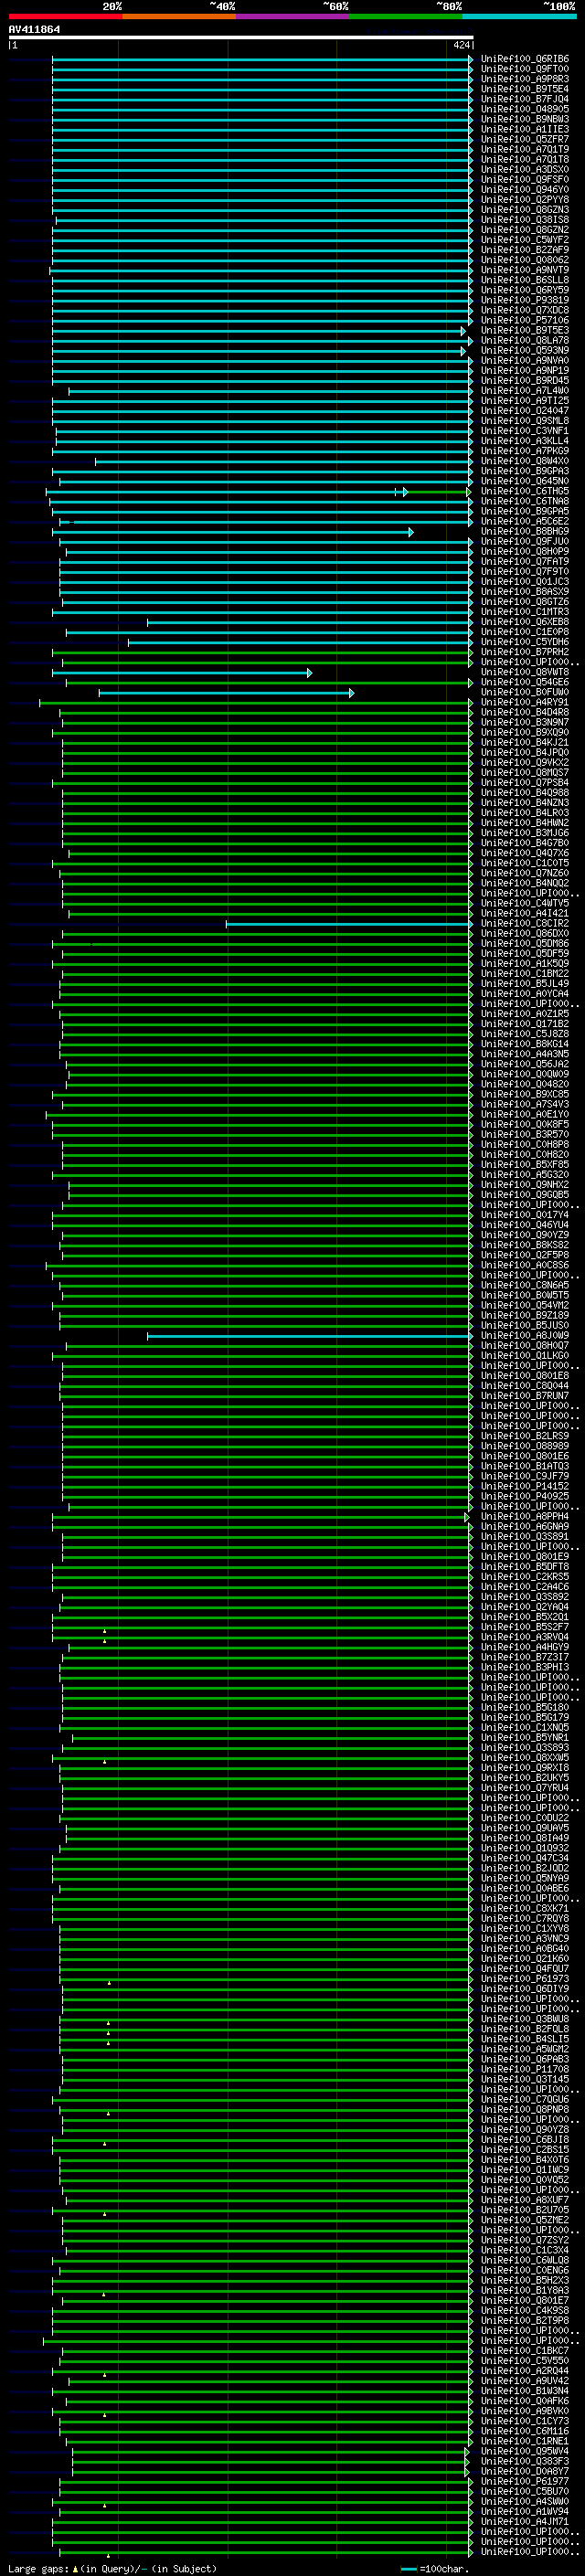Click UniRef100_Q645N0 label
The image size is (585, 2576).
[x=525, y=481]
